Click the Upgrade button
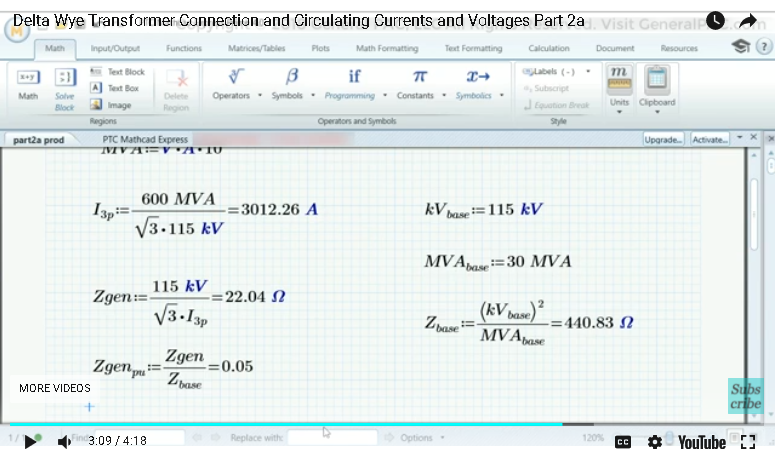The height and width of the screenshot is (455, 775). [x=663, y=139]
